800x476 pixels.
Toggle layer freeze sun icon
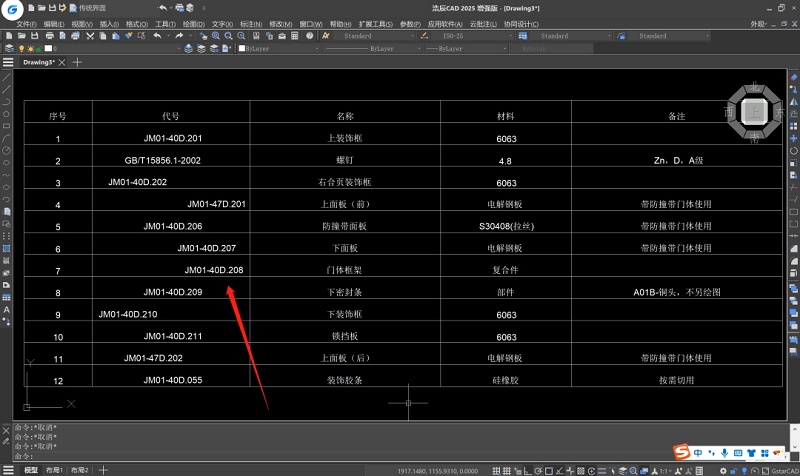[31, 48]
